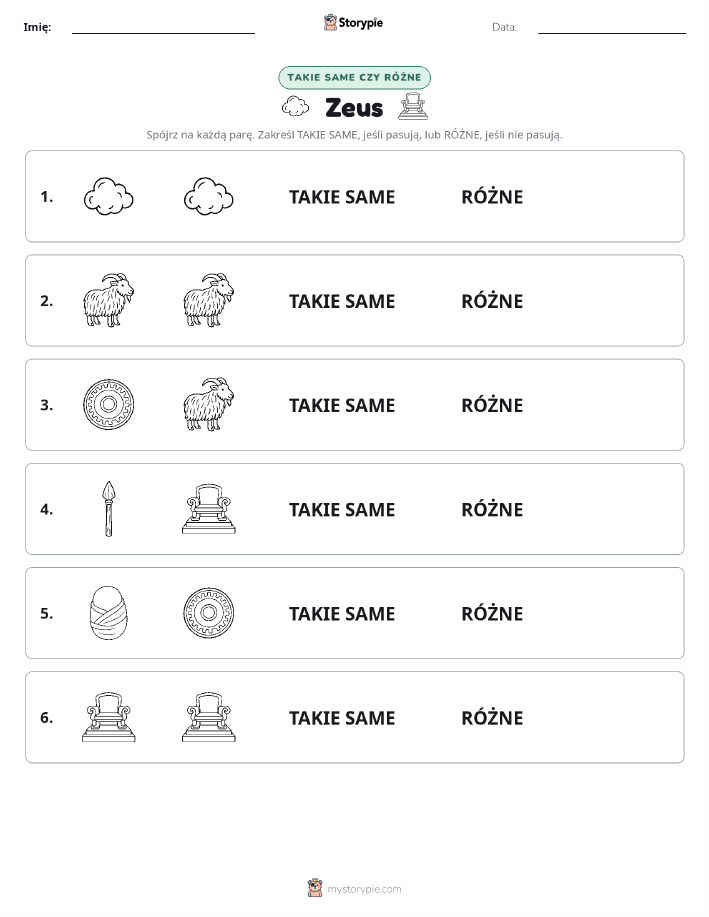709x917 pixels.
Task: Select TAKIE SAME for row 6
Action: pos(342,718)
